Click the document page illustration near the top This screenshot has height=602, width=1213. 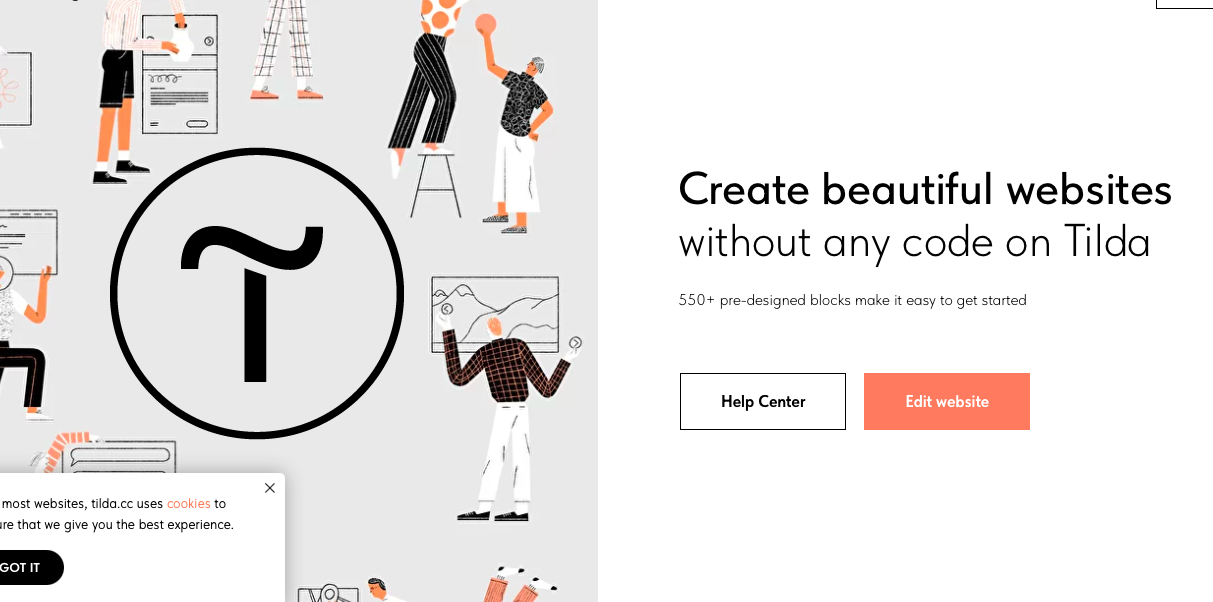(x=180, y=73)
